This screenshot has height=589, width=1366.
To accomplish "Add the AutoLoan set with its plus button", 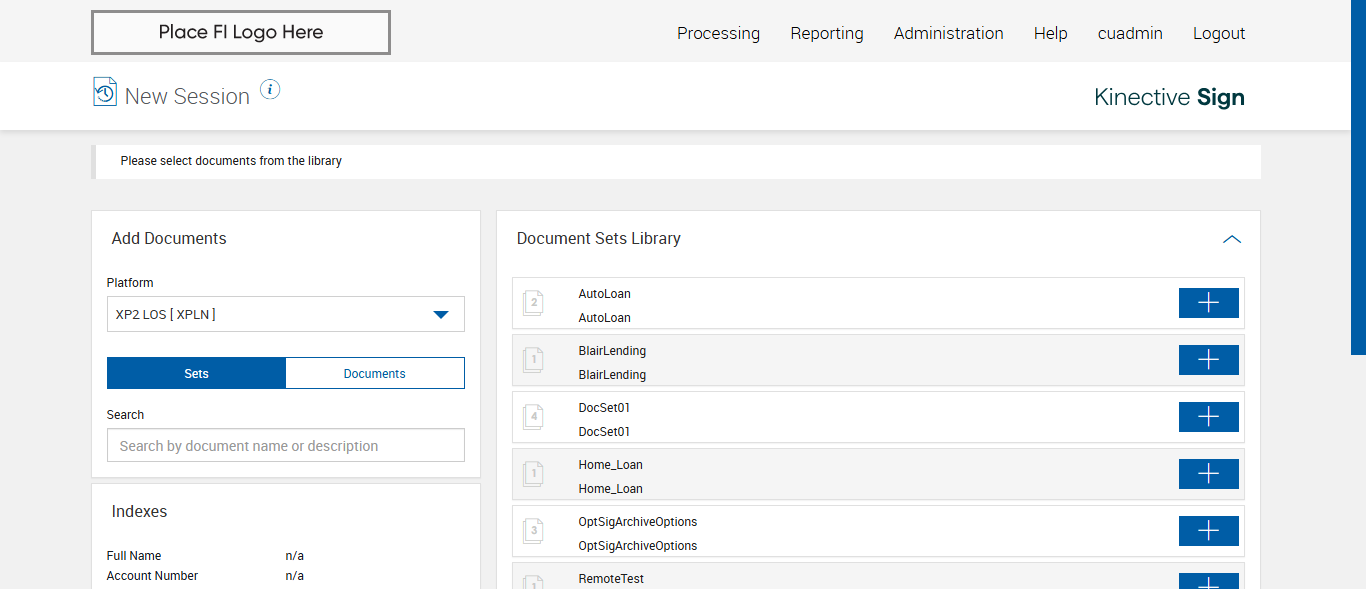I will pos(1208,303).
